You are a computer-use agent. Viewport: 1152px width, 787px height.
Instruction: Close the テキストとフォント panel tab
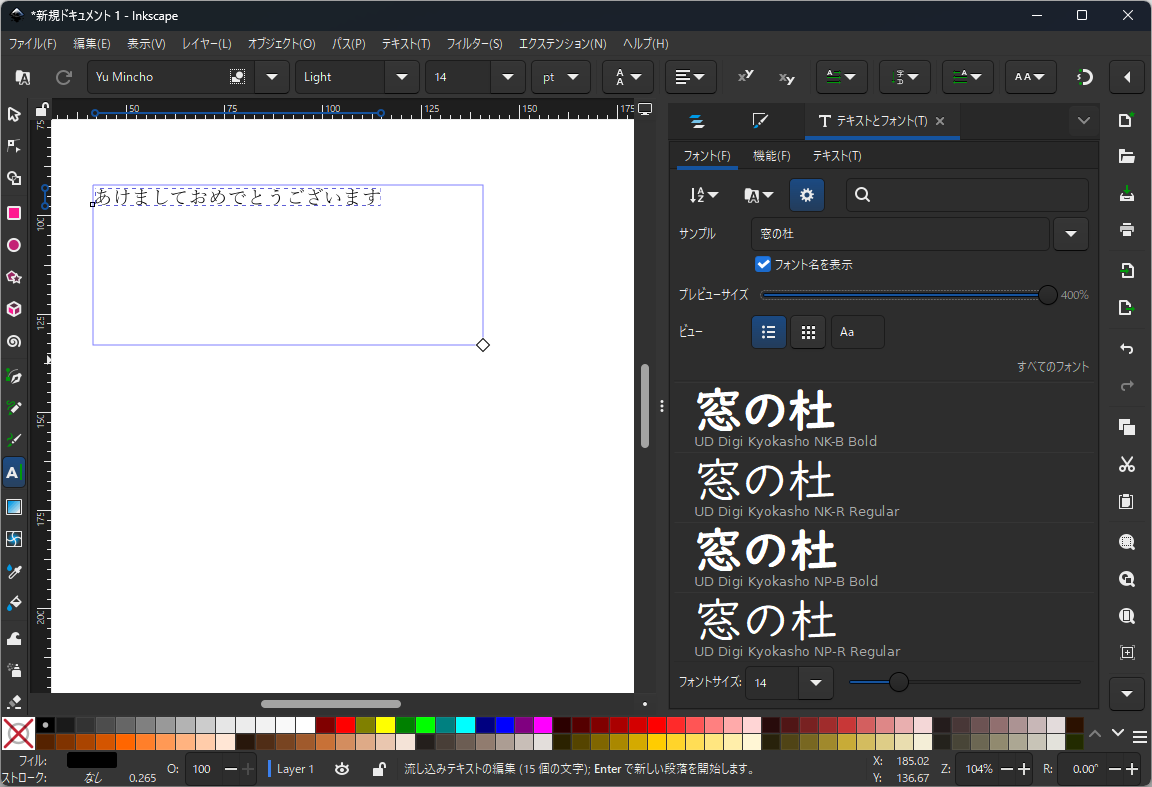(940, 121)
